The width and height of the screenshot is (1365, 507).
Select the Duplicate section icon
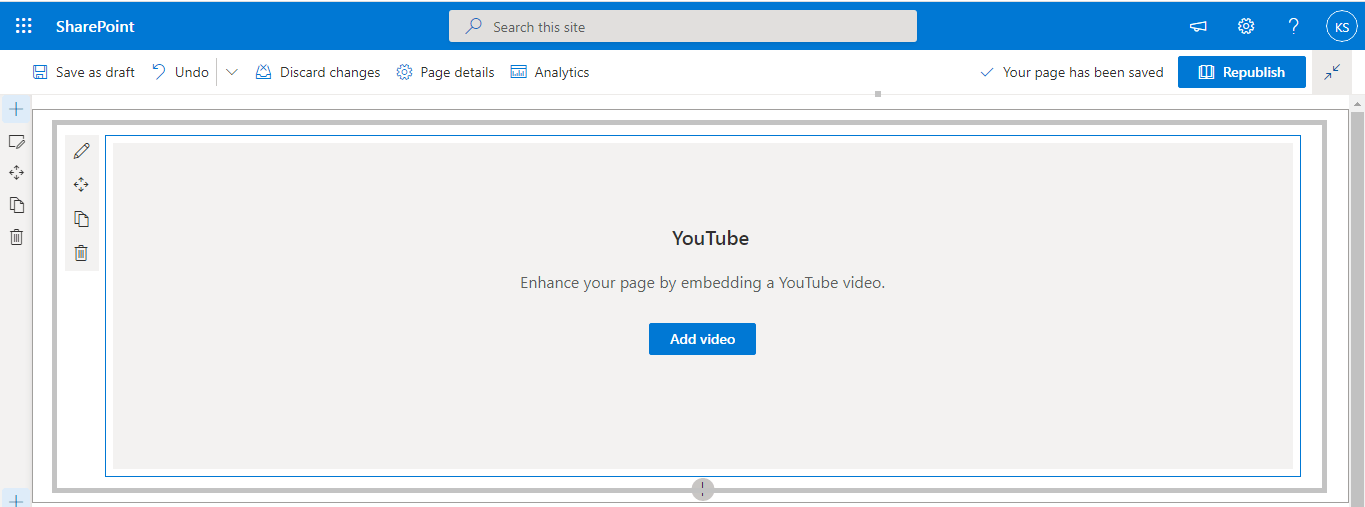click(x=16, y=205)
